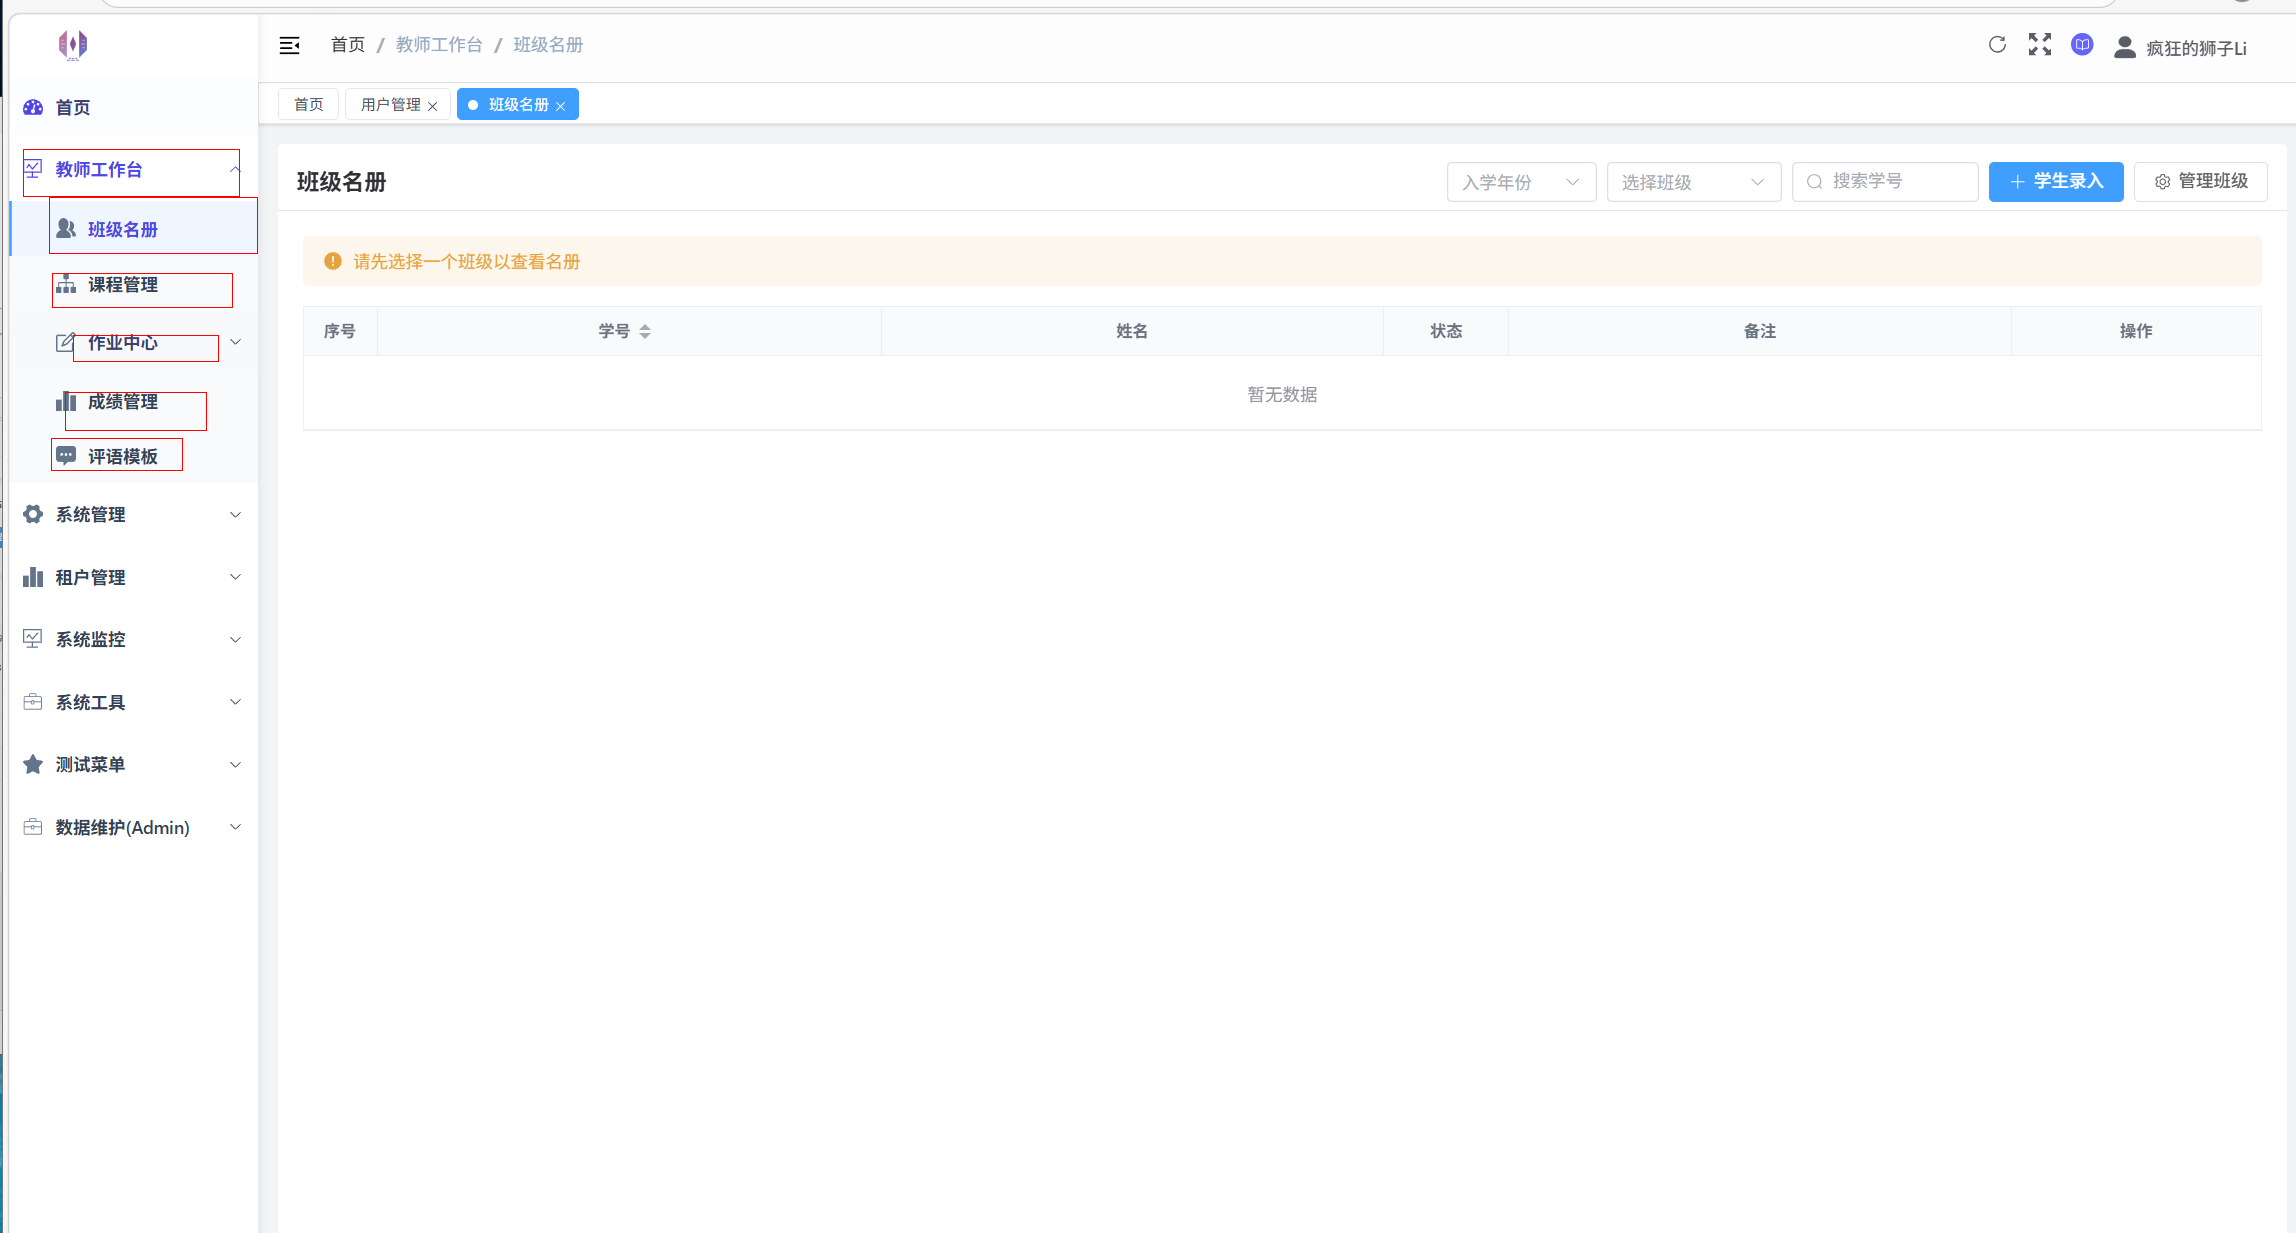
Task: Expand the 作业中心 submenu
Action: [235, 342]
